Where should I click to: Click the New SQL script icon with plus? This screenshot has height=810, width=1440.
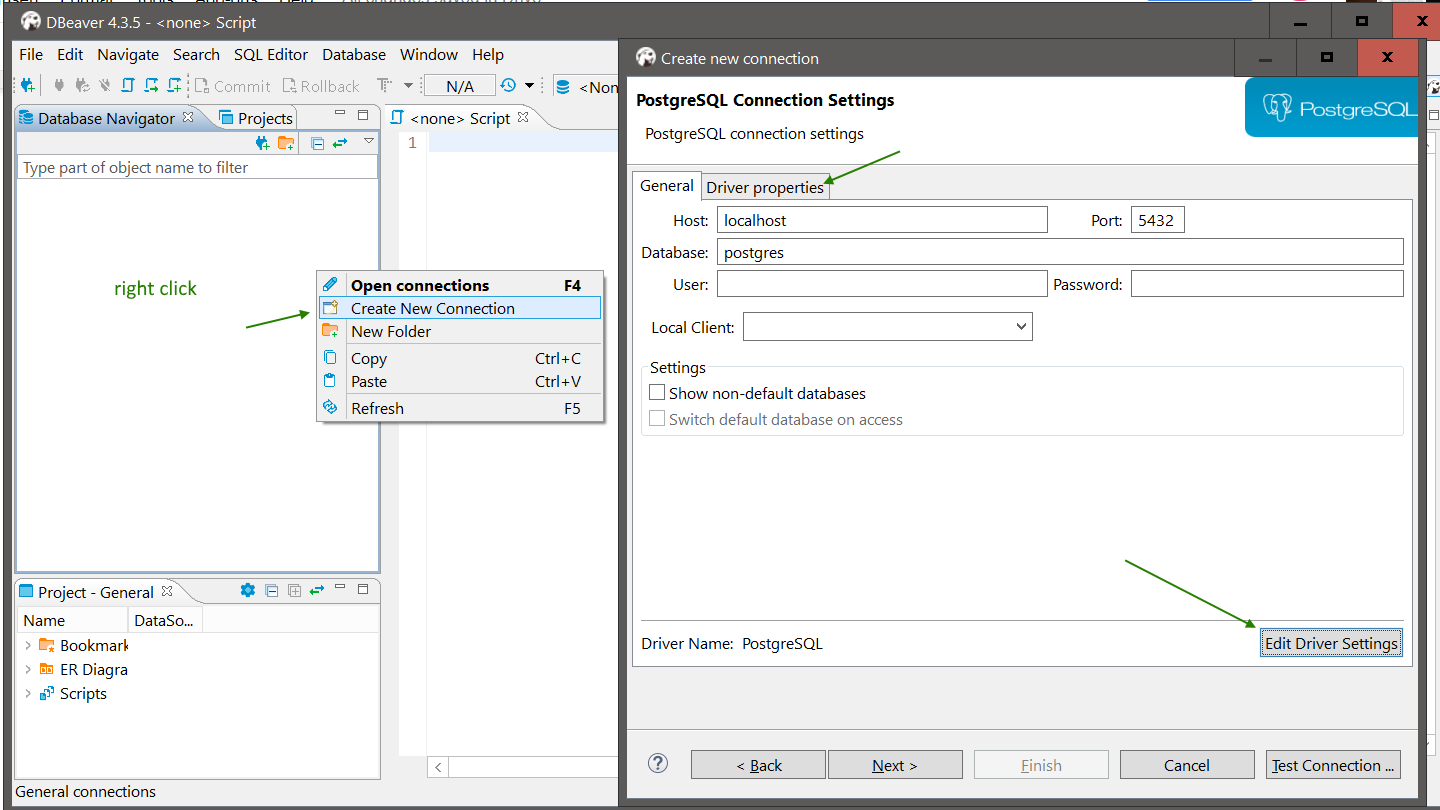(x=174, y=86)
